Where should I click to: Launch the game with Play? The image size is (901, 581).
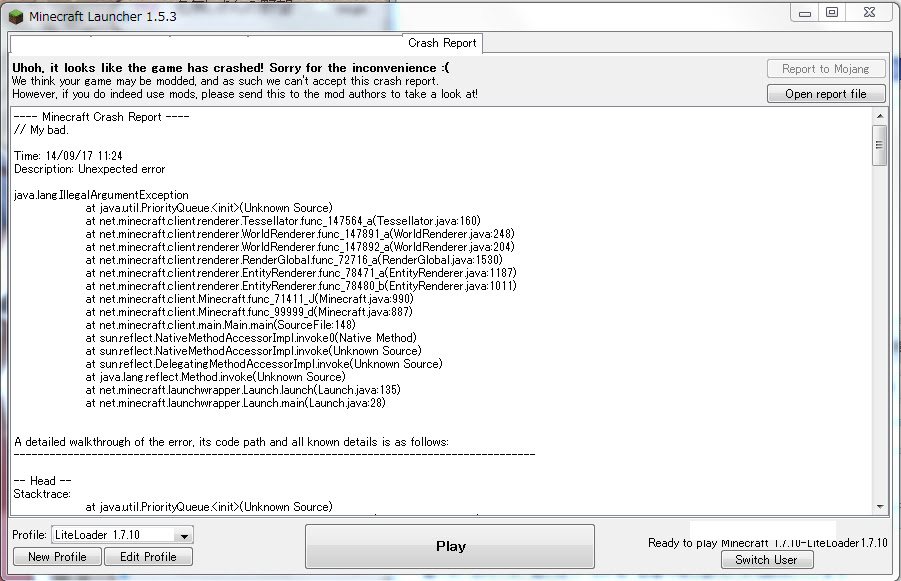450,547
